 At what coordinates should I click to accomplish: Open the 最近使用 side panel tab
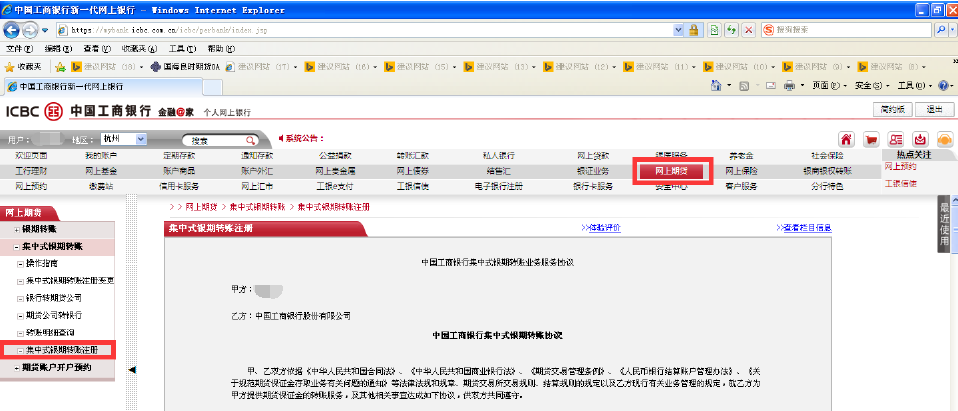945,224
